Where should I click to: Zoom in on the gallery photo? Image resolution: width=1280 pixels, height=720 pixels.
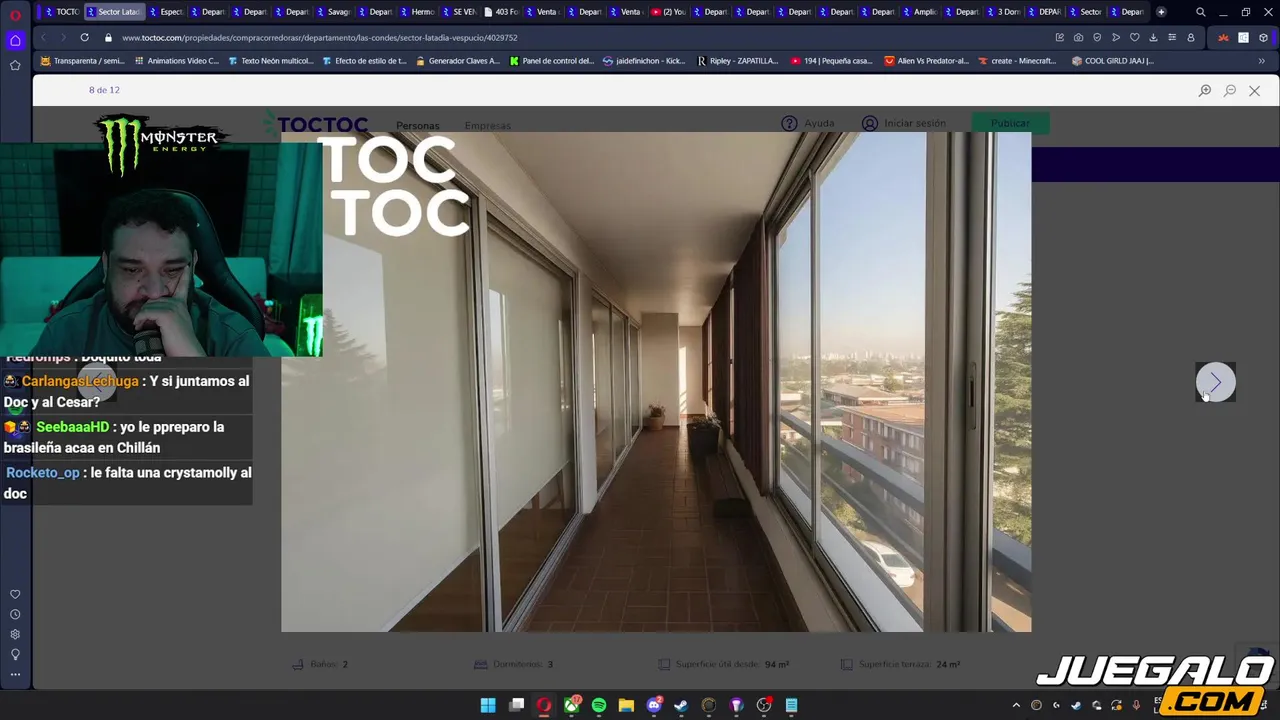[x=1205, y=90]
